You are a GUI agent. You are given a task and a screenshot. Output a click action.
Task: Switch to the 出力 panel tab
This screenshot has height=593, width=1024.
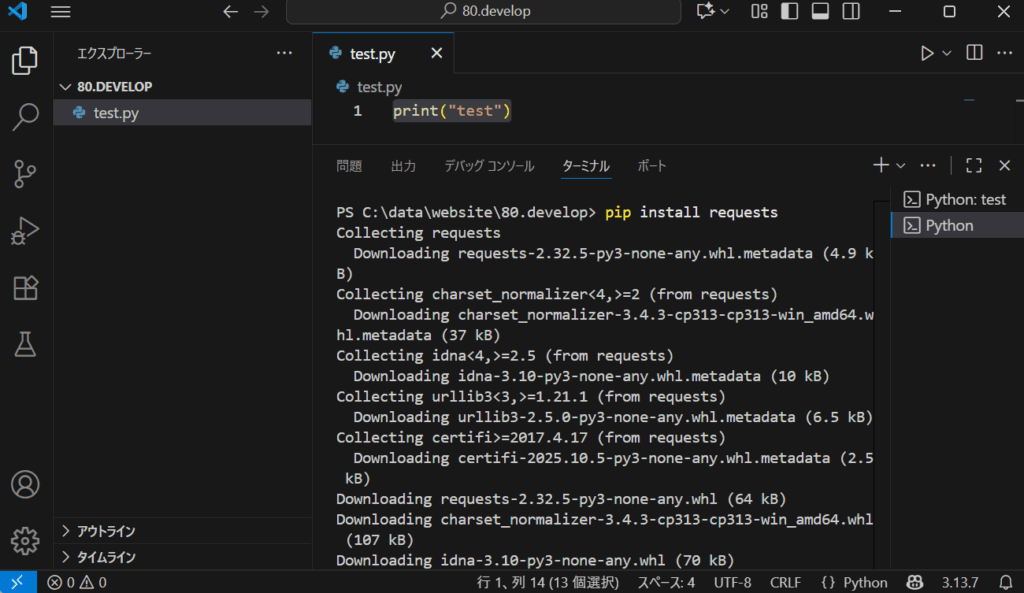point(403,166)
